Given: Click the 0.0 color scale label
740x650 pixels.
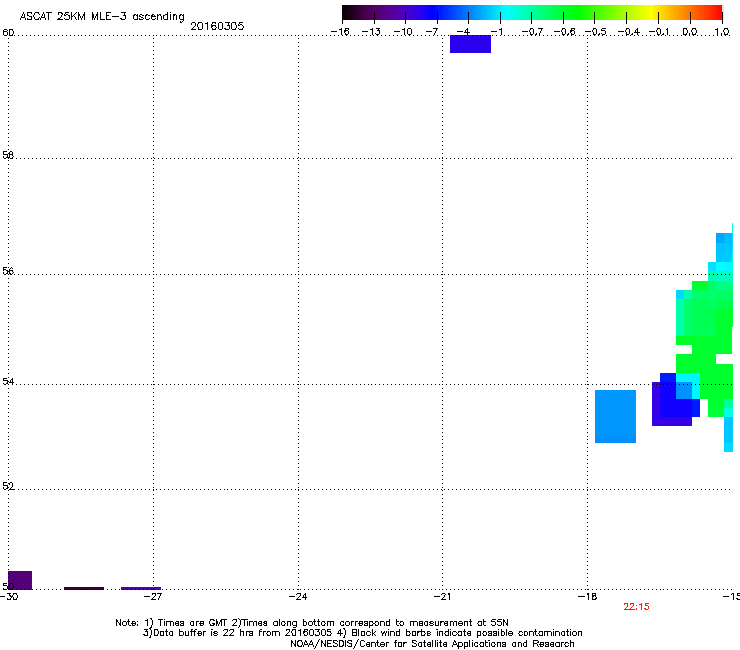Looking at the screenshot, I should pyautogui.click(x=690, y=32).
